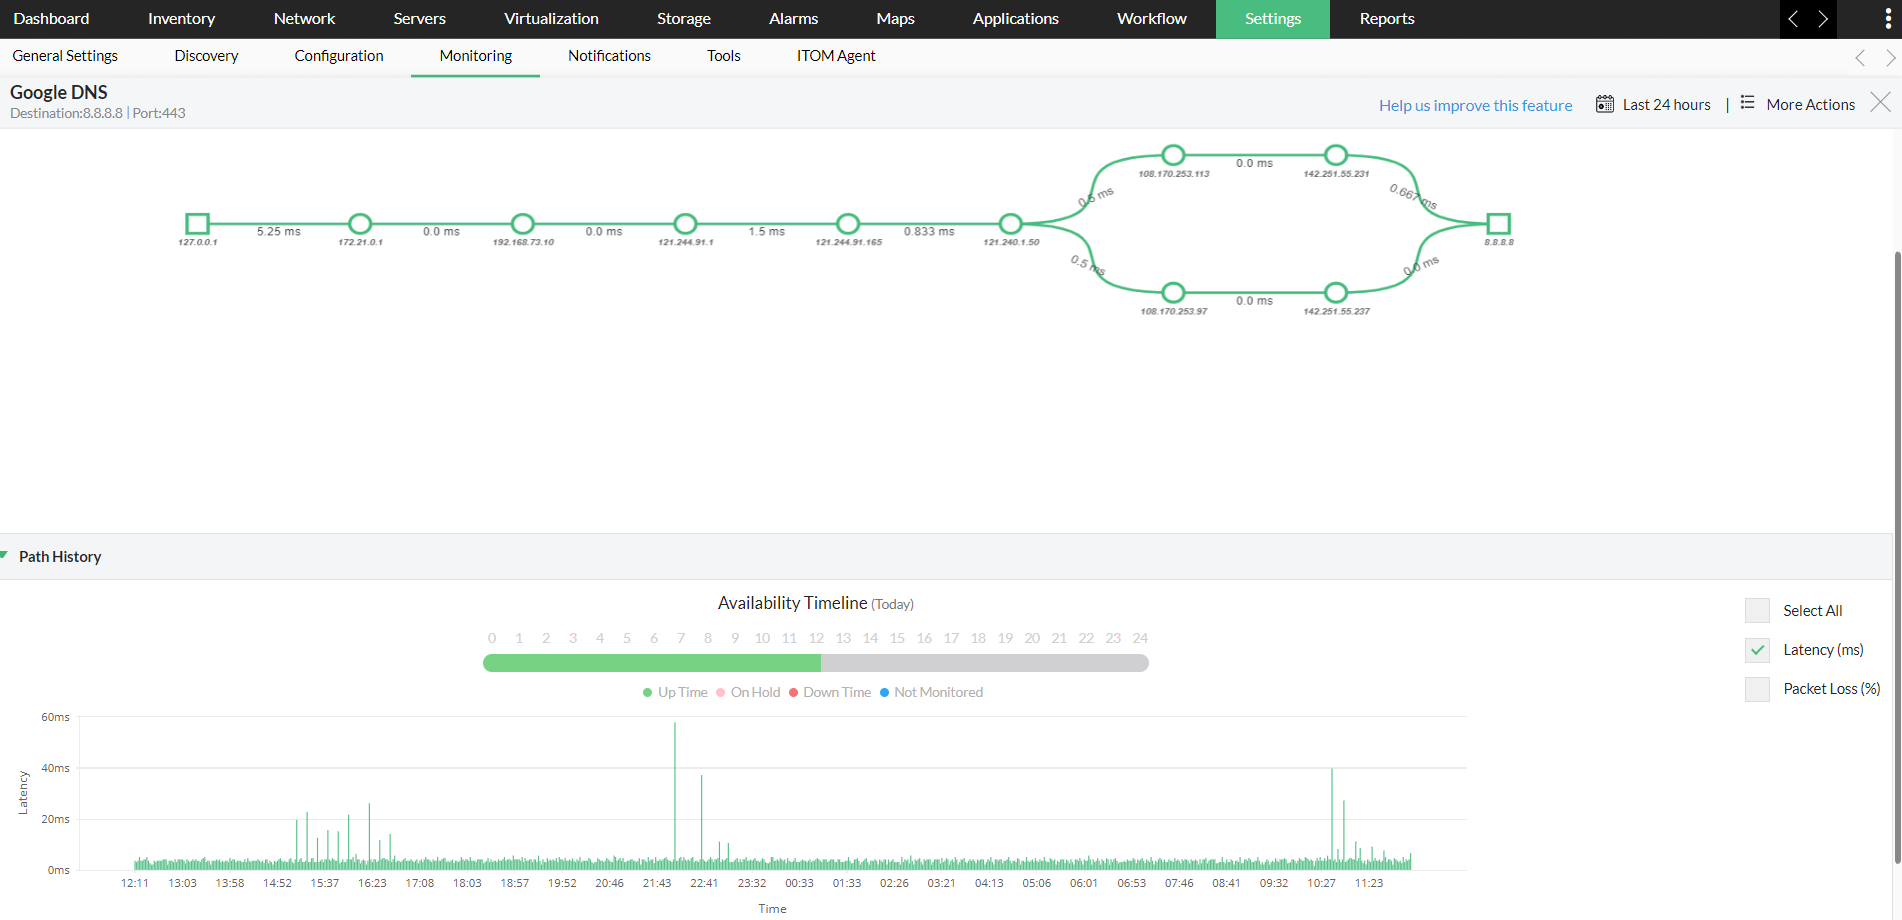Click the Help us improve this feature link
This screenshot has height=920, width=1902.
[1475, 104]
